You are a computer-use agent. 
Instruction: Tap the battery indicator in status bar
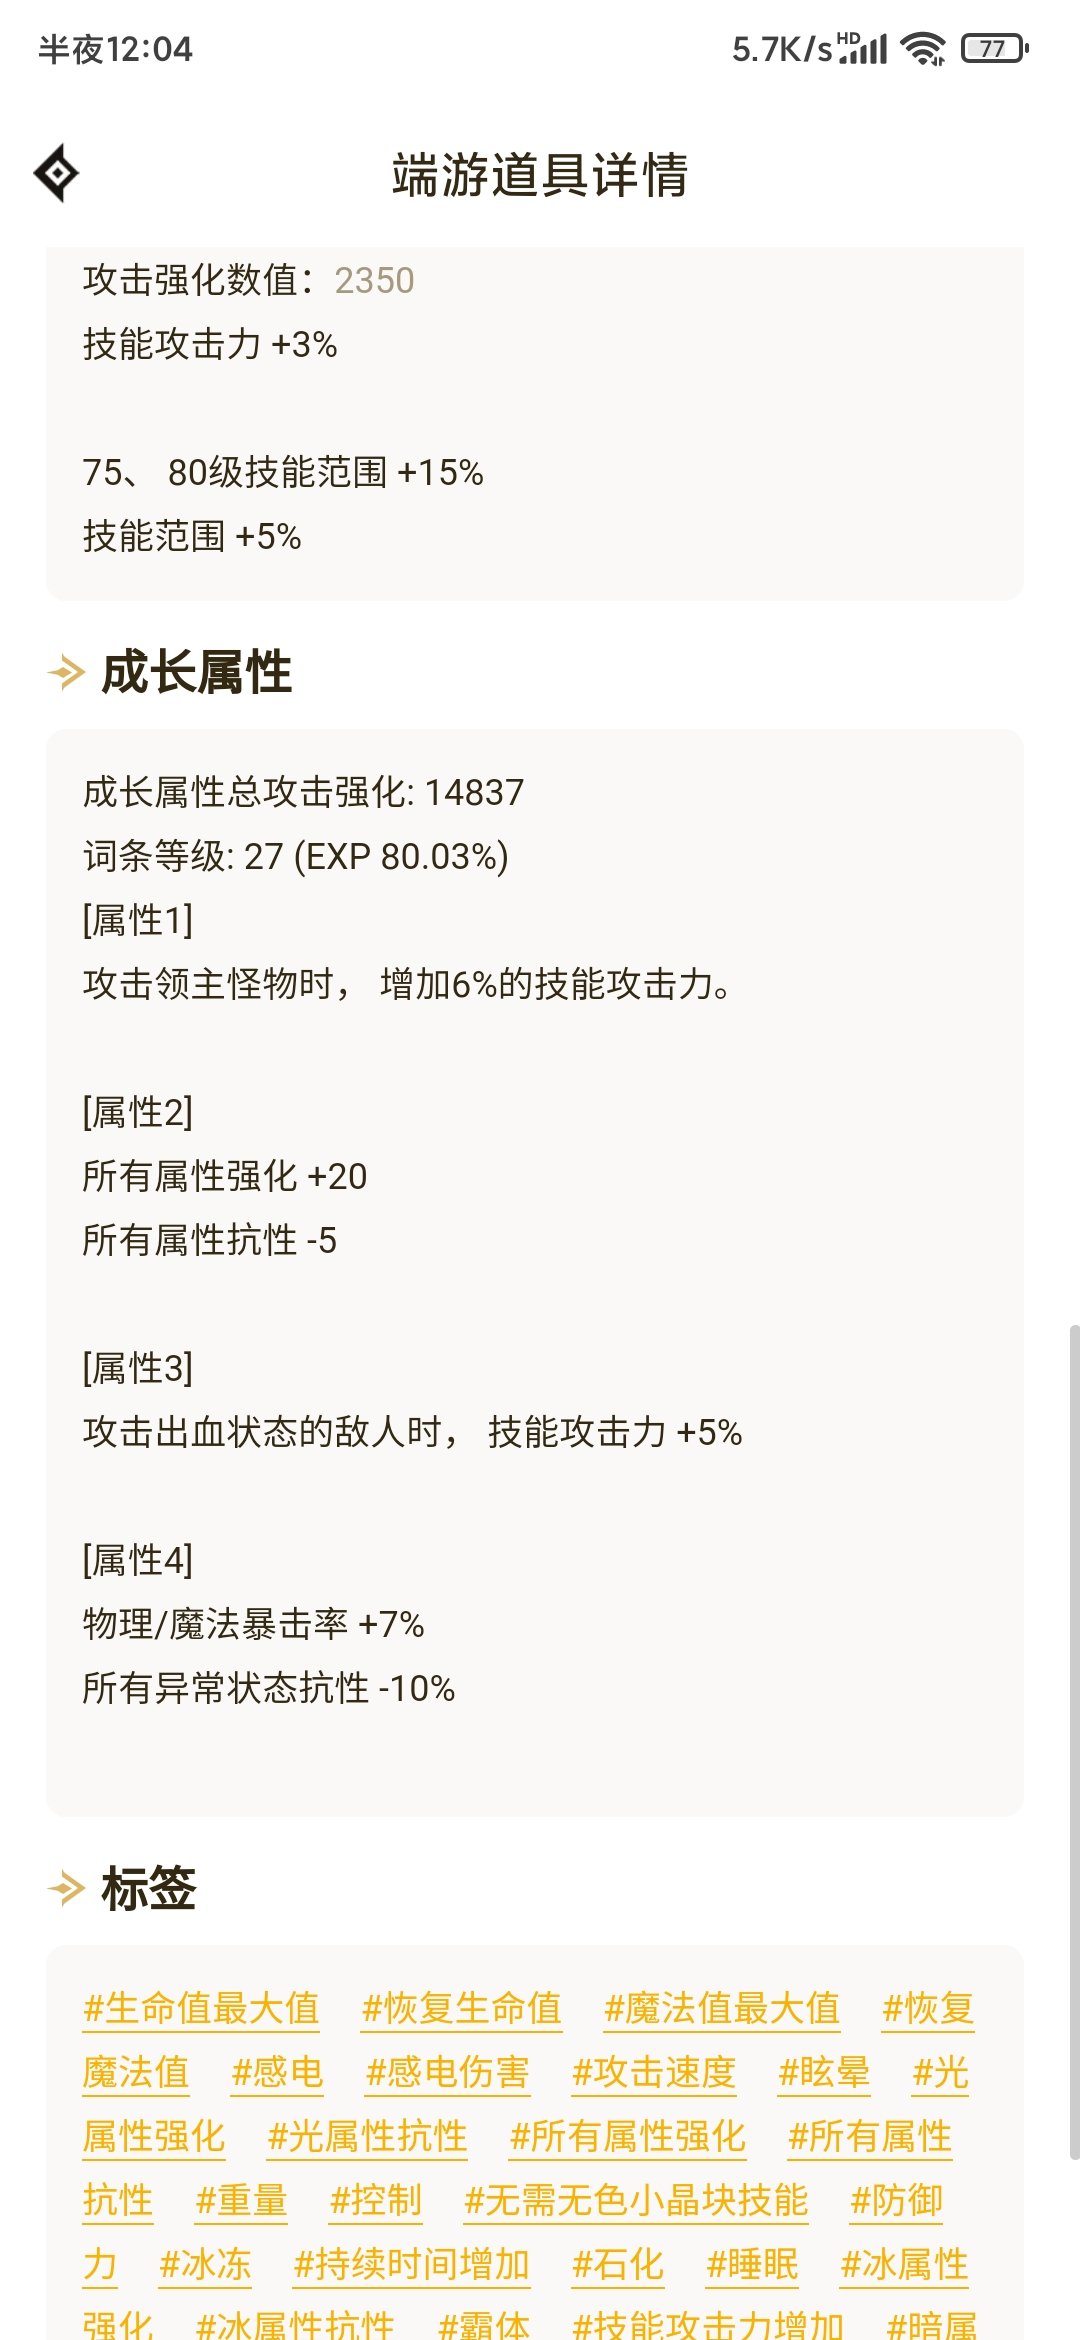[x=995, y=48]
